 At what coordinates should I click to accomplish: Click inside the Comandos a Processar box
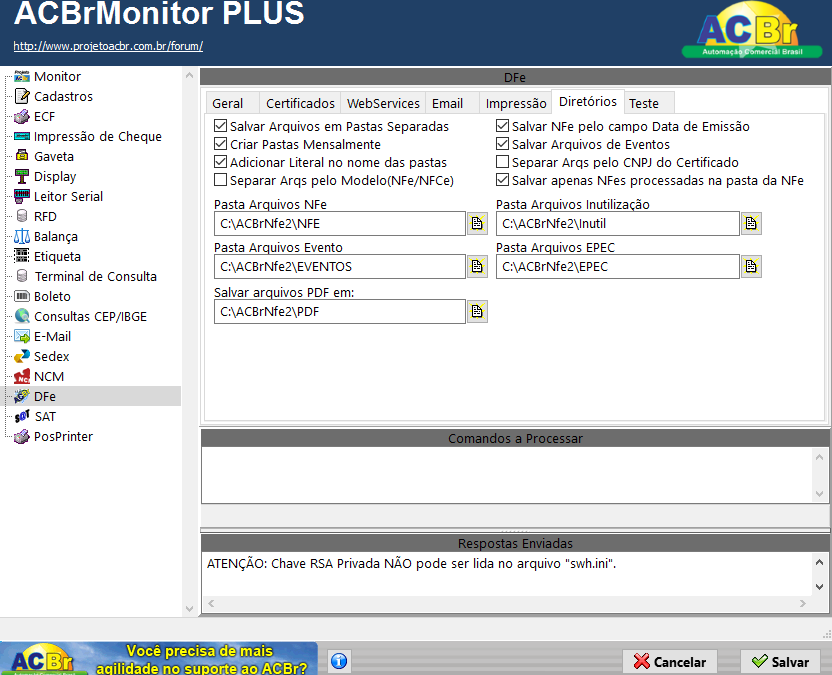pyautogui.click(x=507, y=474)
